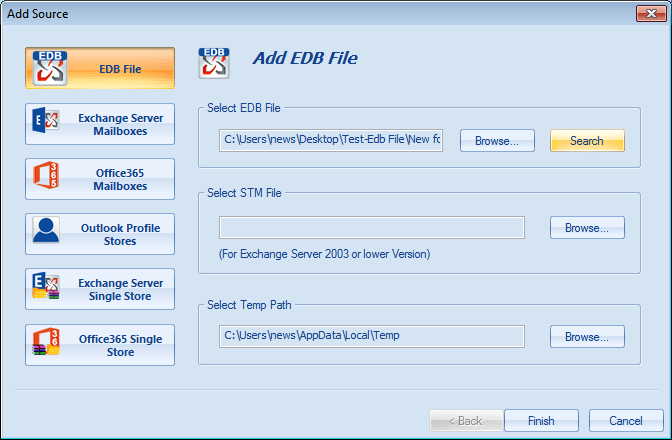Choose Office365 Single Store source
This screenshot has width=672, height=440.
[x=100, y=345]
